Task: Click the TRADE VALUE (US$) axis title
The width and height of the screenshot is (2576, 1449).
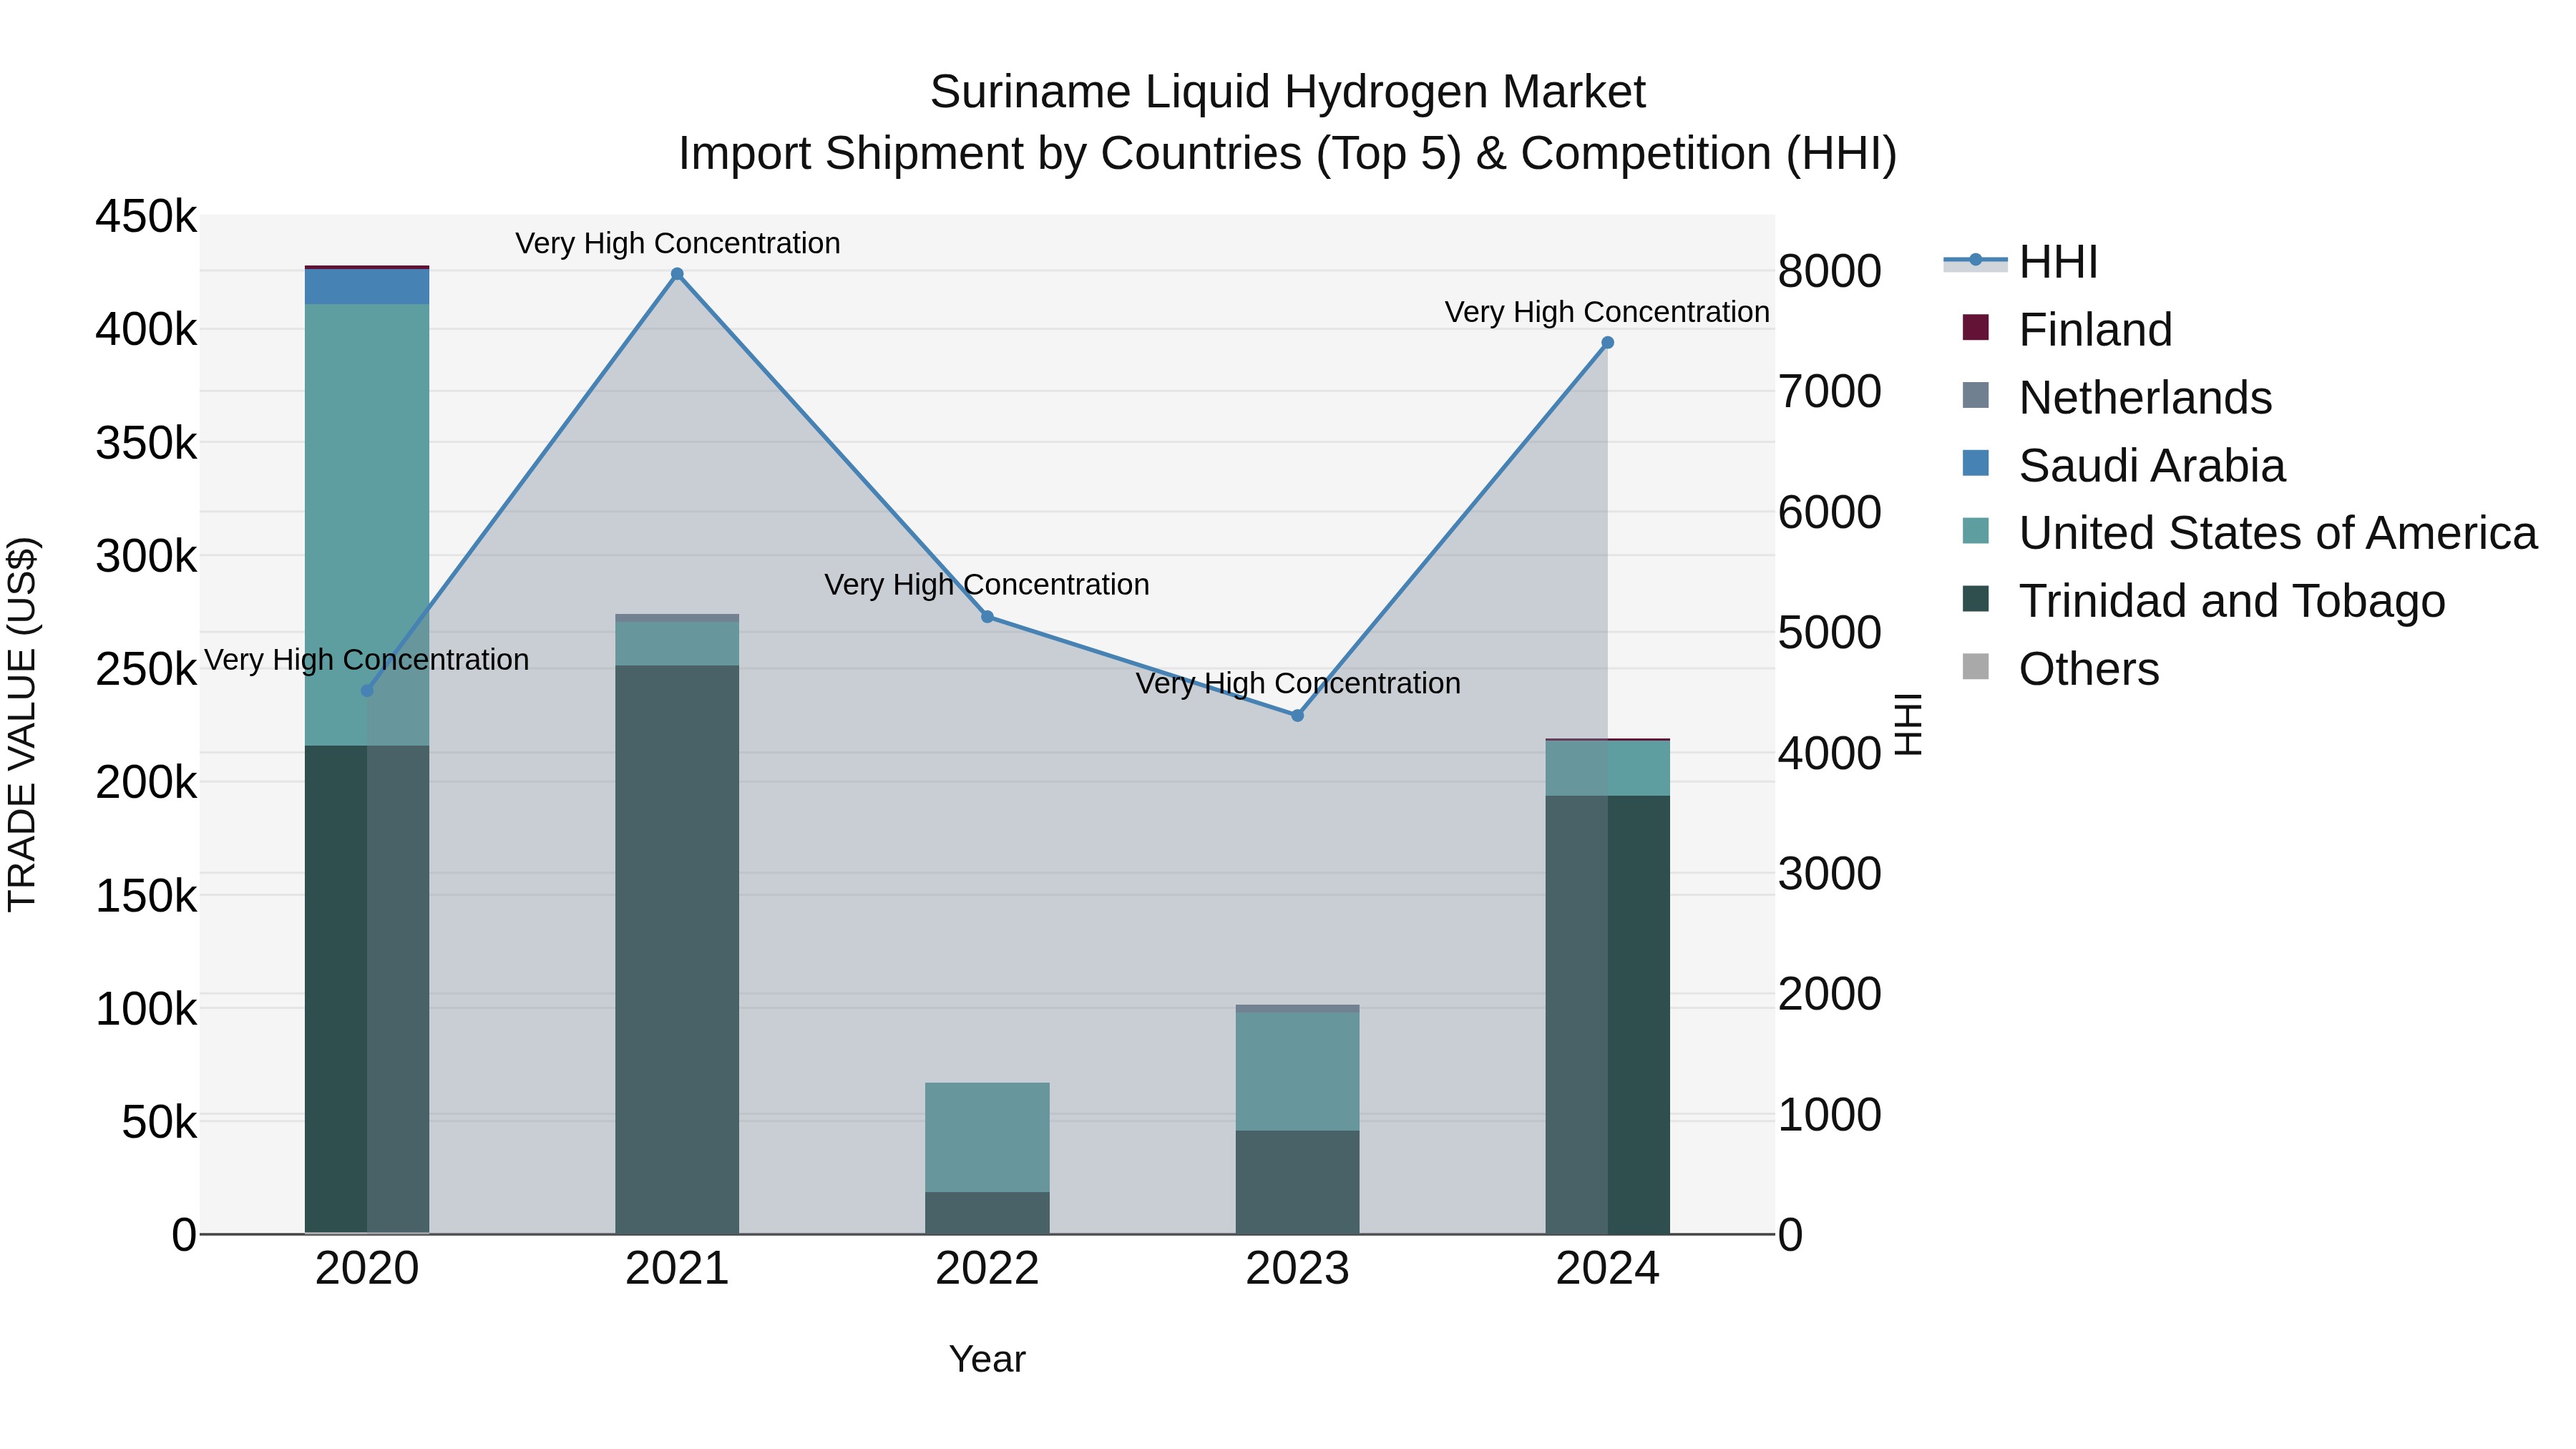Action: click(x=22, y=724)
